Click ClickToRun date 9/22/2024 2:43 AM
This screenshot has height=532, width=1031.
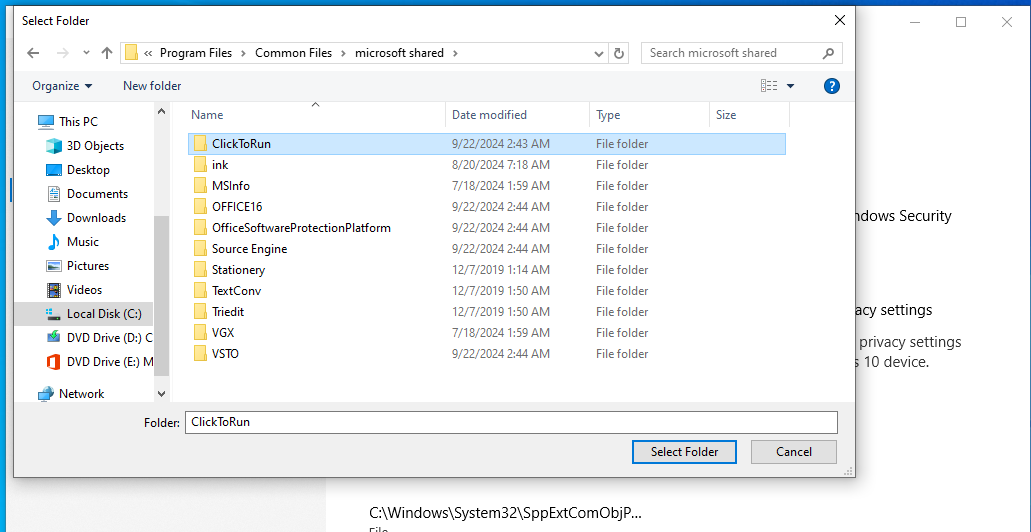tap(501, 144)
